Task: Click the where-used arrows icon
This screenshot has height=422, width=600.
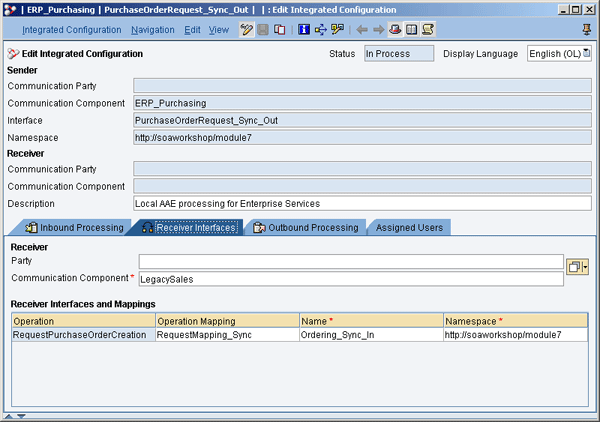Action: point(321,30)
